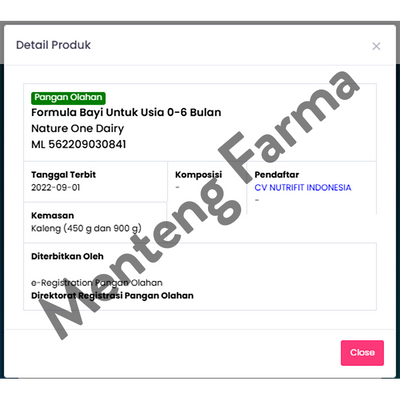Click the Nature One Dairy brand text
Image resolution: width=400 pixels, height=400 pixels.
pyautogui.click(x=77, y=128)
